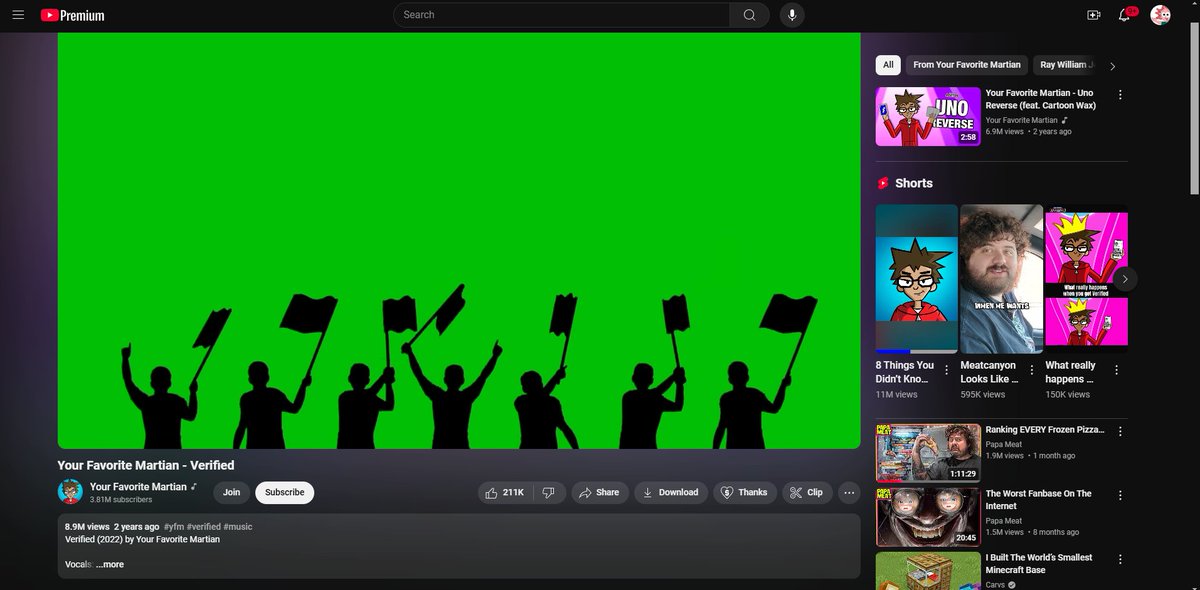Open Your Favorite Martian channel avatar
This screenshot has width=1200, height=590.
click(x=71, y=491)
